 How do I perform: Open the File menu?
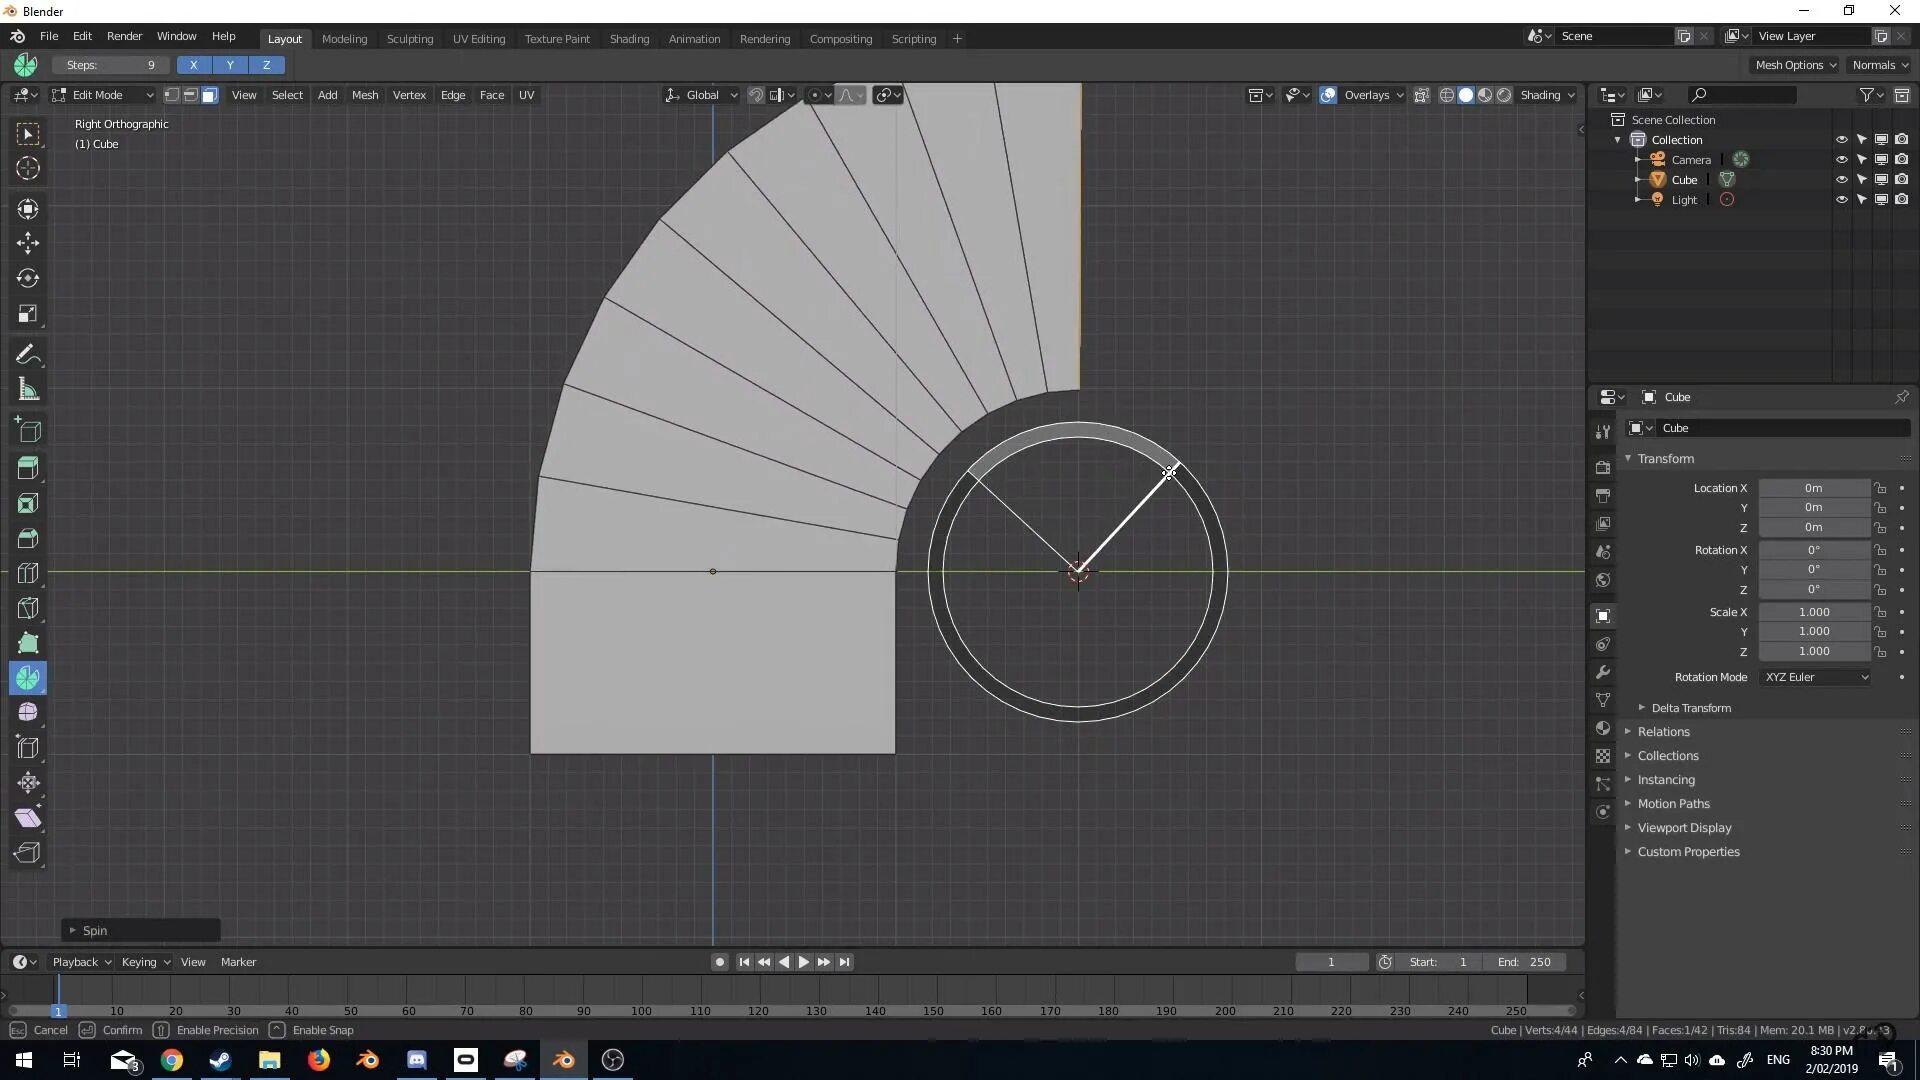click(x=48, y=36)
